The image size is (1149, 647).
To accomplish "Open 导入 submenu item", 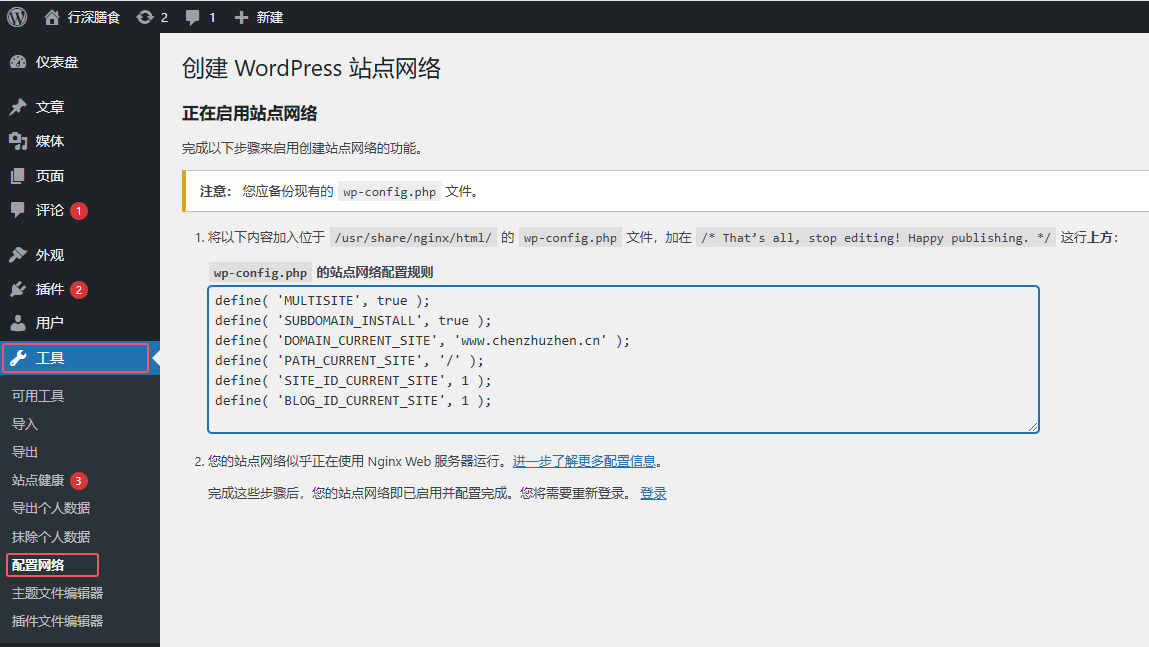I will tap(25, 424).
